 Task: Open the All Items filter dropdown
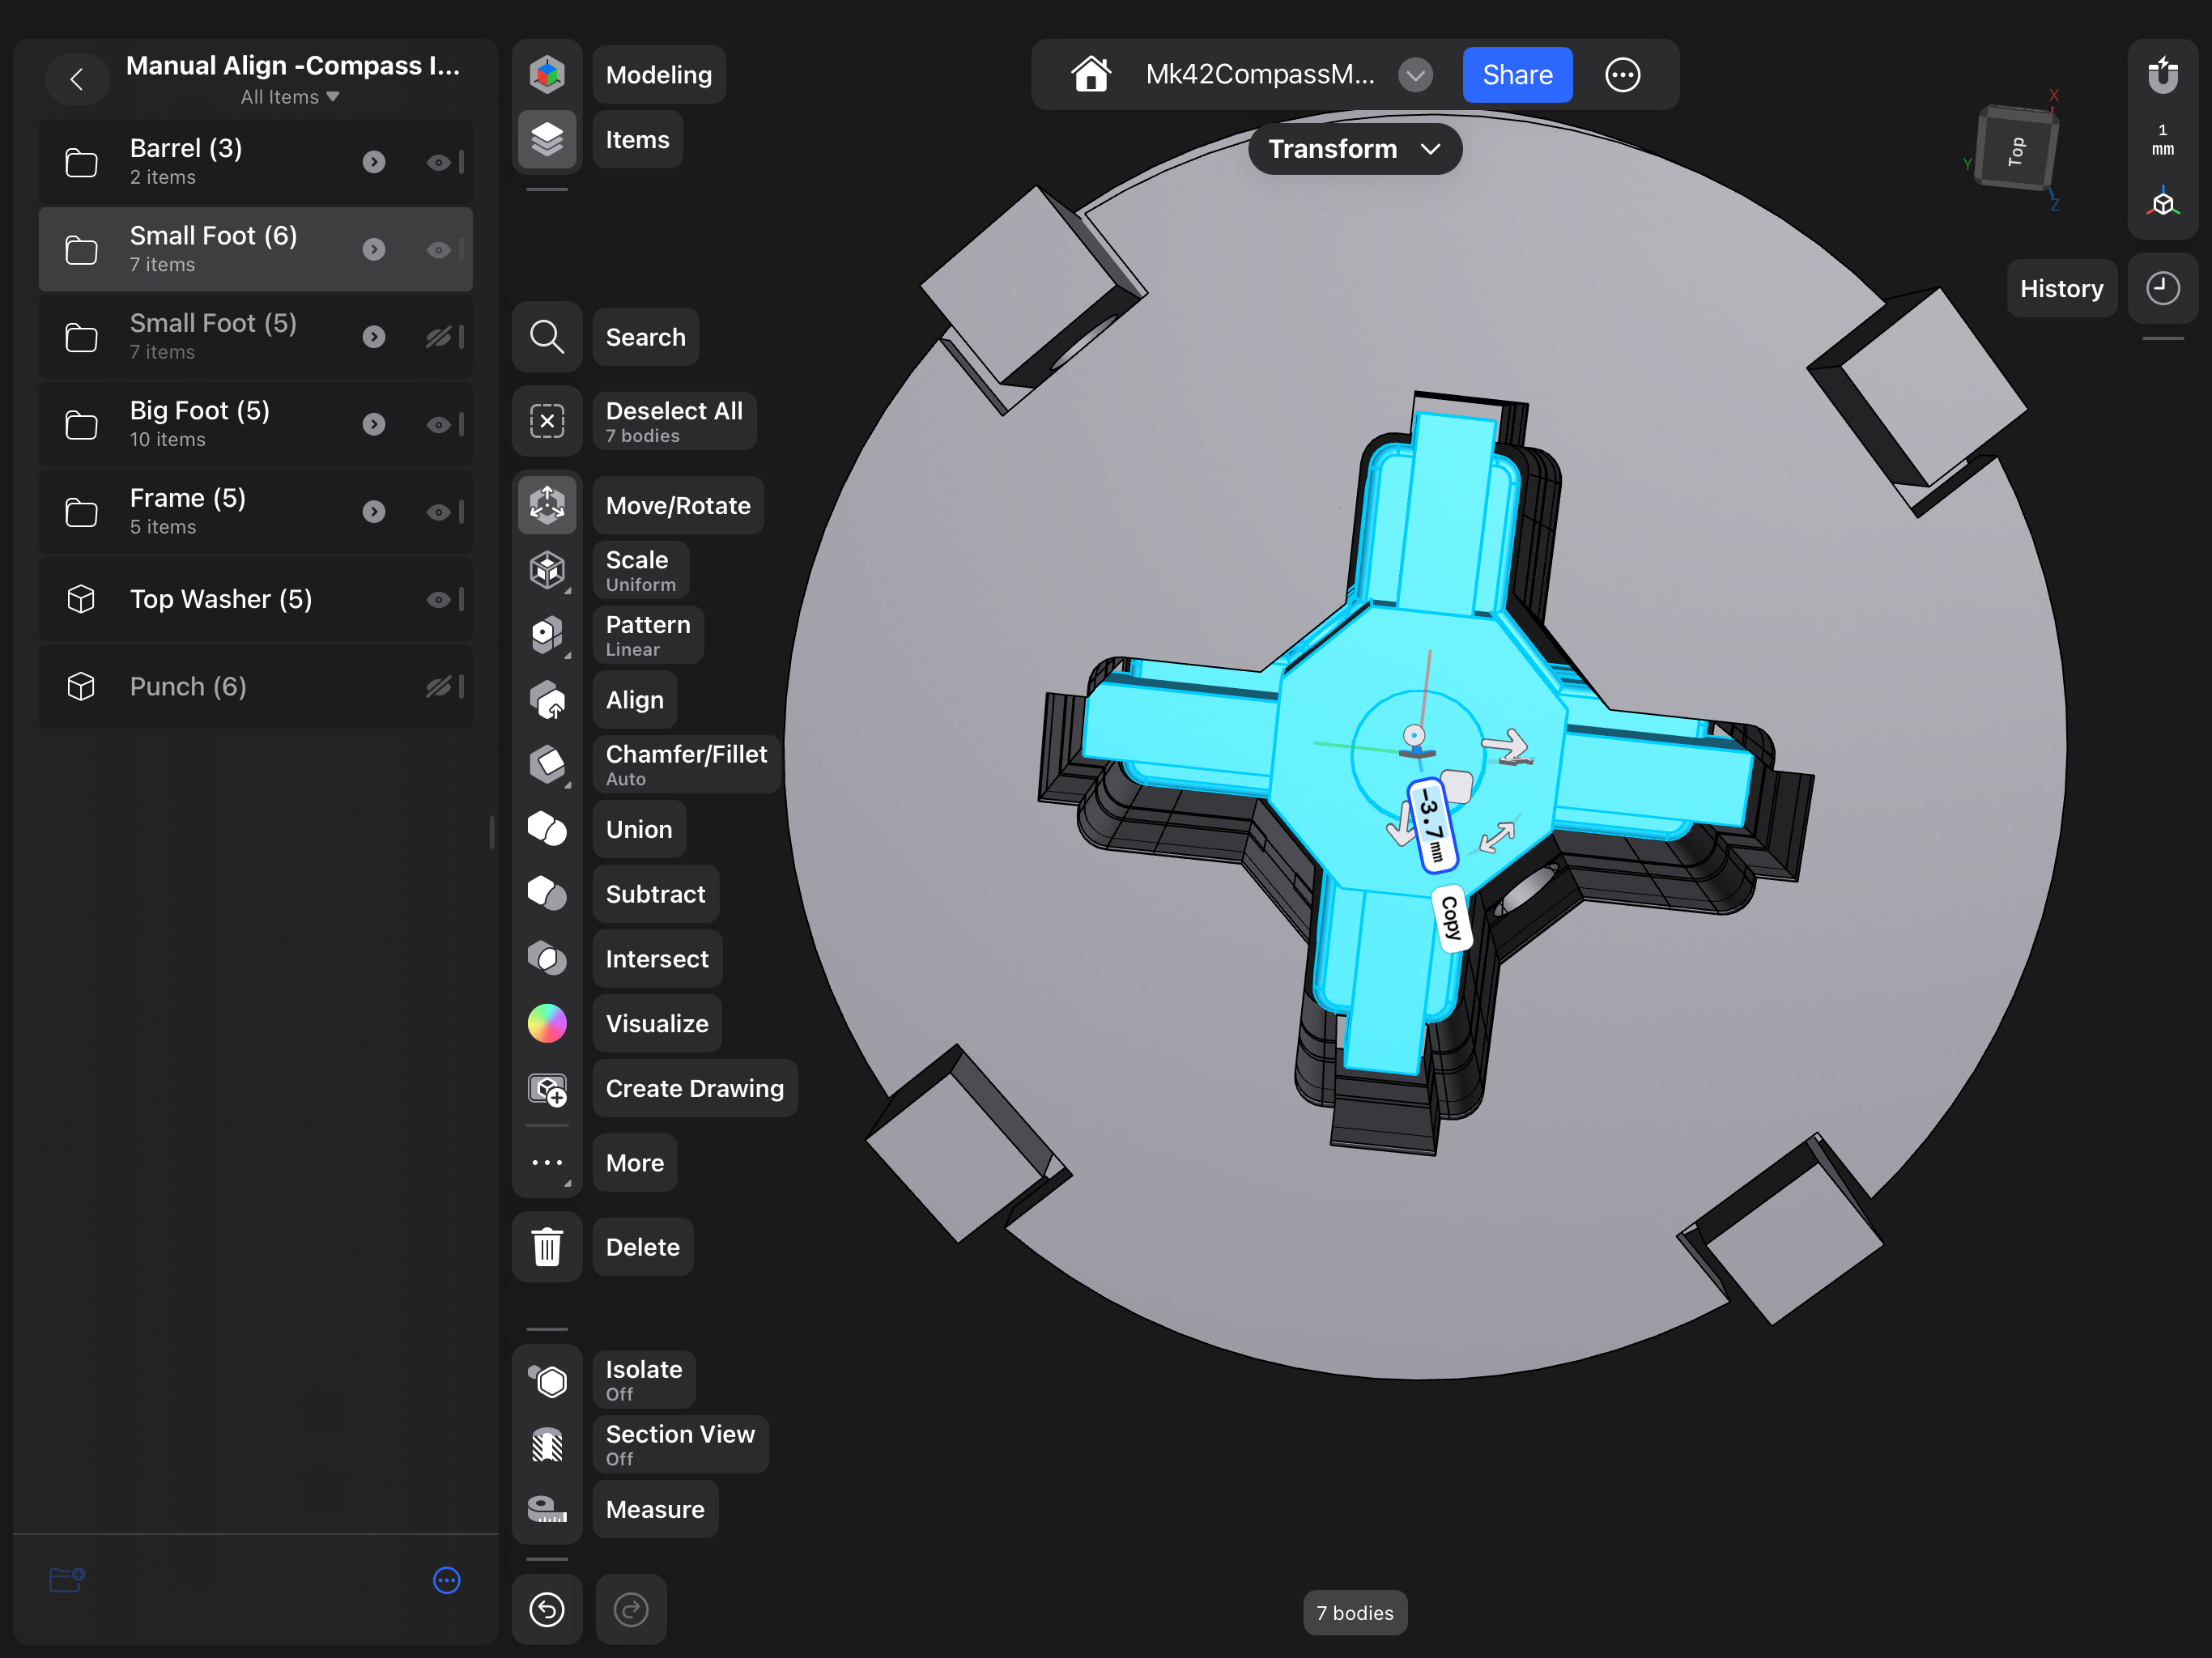click(290, 97)
